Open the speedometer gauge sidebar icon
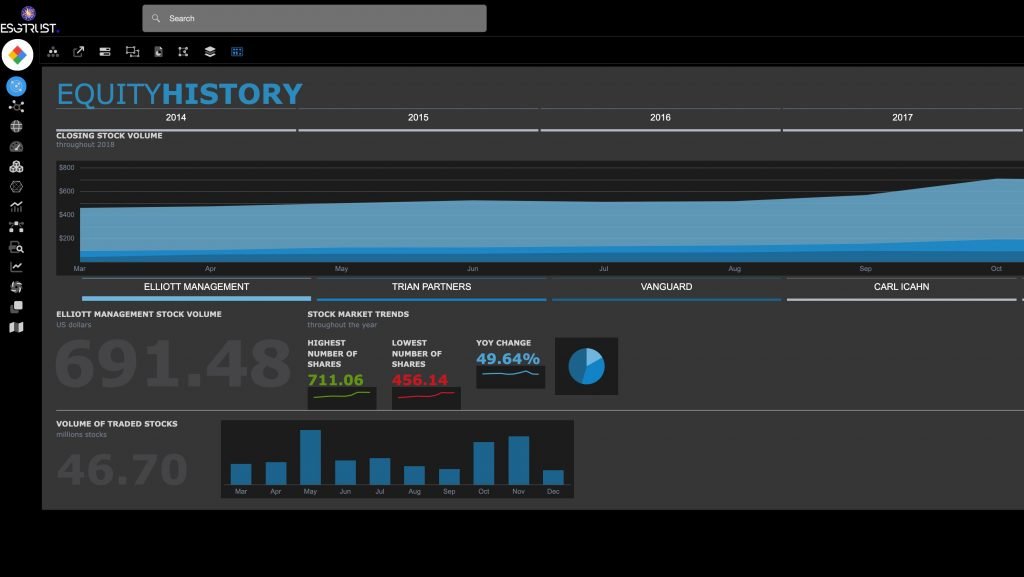1024x577 pixels. (x=16, y=147)
